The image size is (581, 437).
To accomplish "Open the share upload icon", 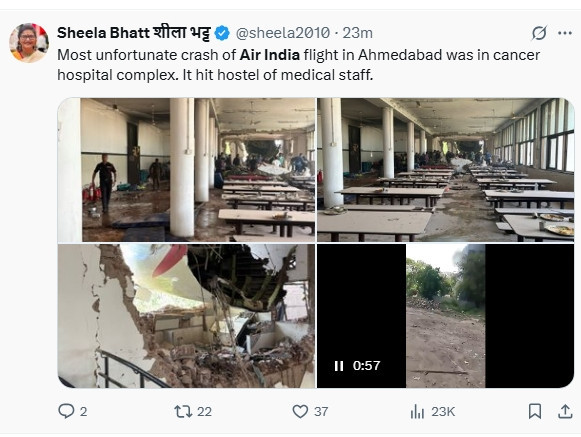I will click(x=565, y=411).
